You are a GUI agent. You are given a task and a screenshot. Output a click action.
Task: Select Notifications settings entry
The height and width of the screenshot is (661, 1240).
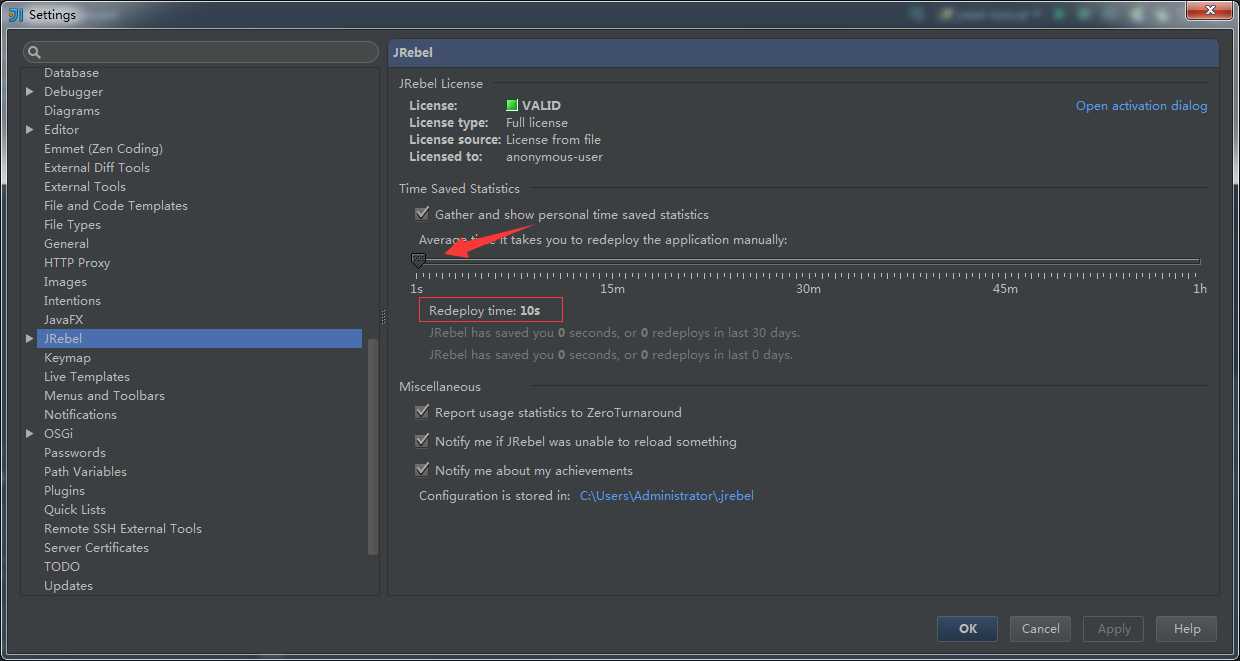(x=80, y=414)
